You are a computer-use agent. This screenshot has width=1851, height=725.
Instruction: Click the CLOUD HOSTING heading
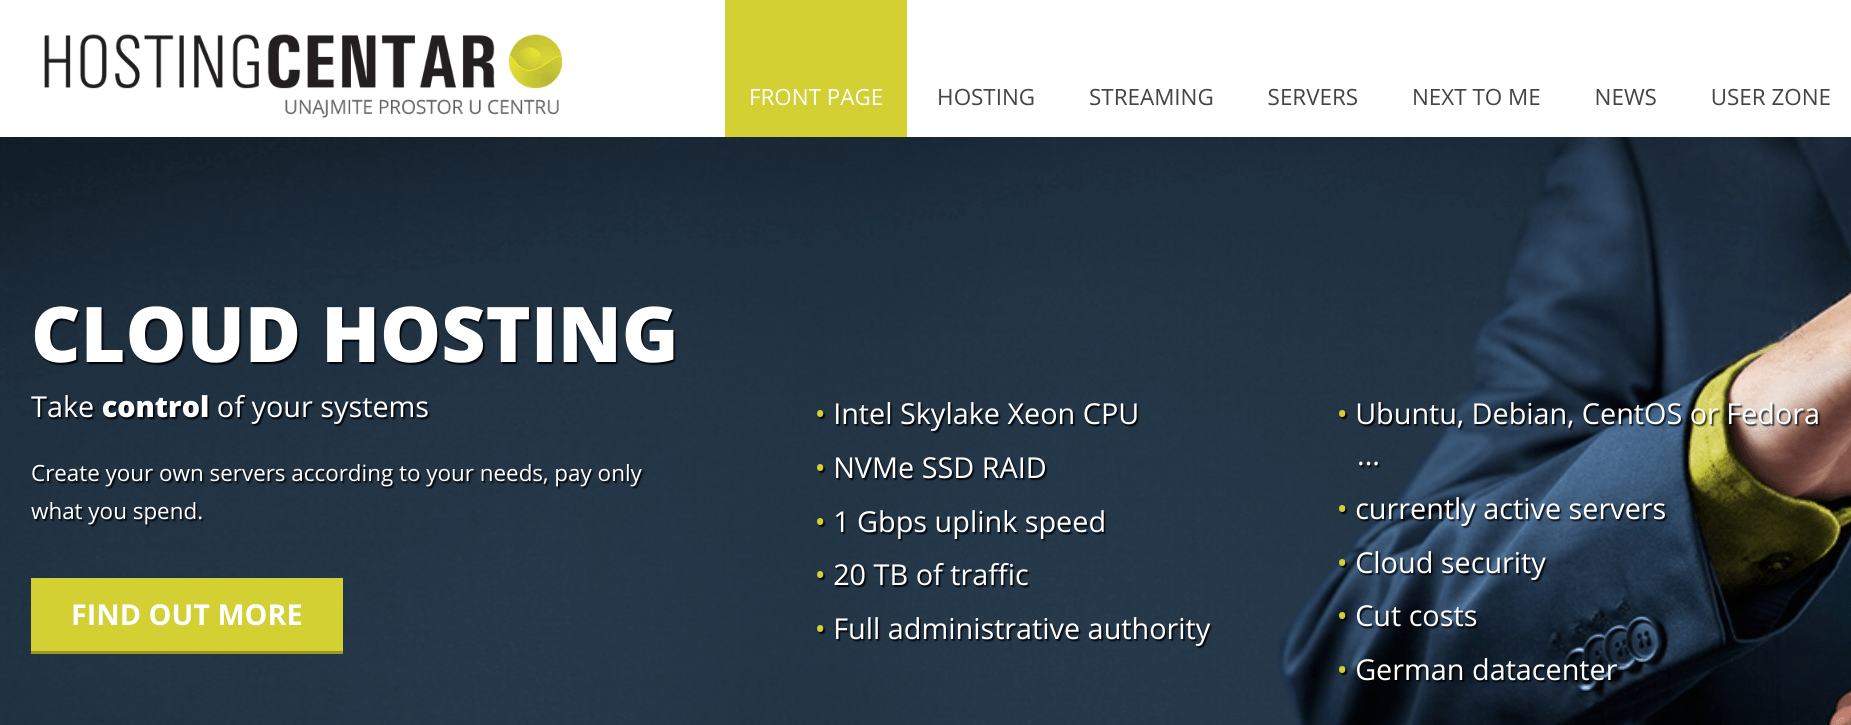pyautogui.click(x=355, y=334)
